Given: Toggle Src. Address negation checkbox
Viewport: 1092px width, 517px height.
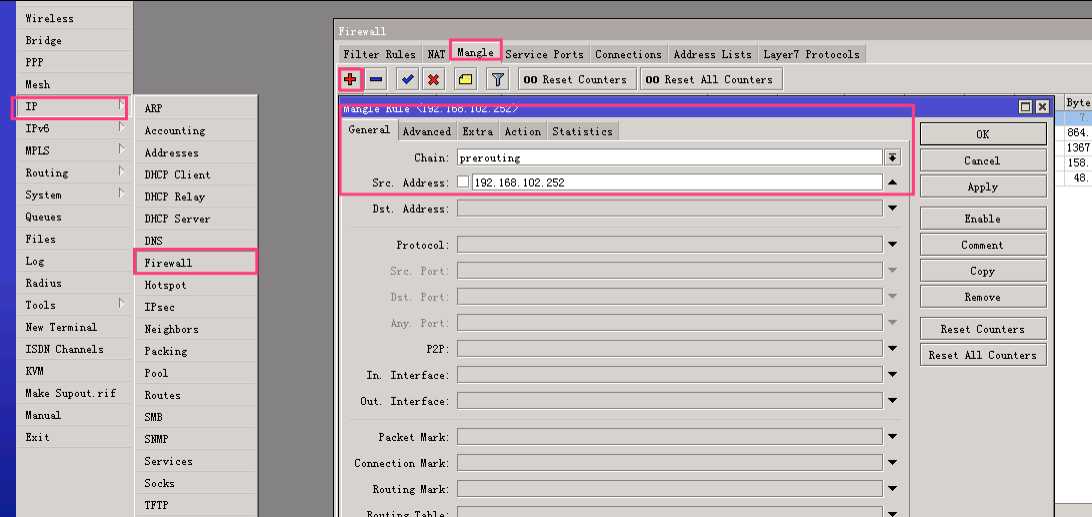Looking at the screenshot, I should [x=463, y=183].
